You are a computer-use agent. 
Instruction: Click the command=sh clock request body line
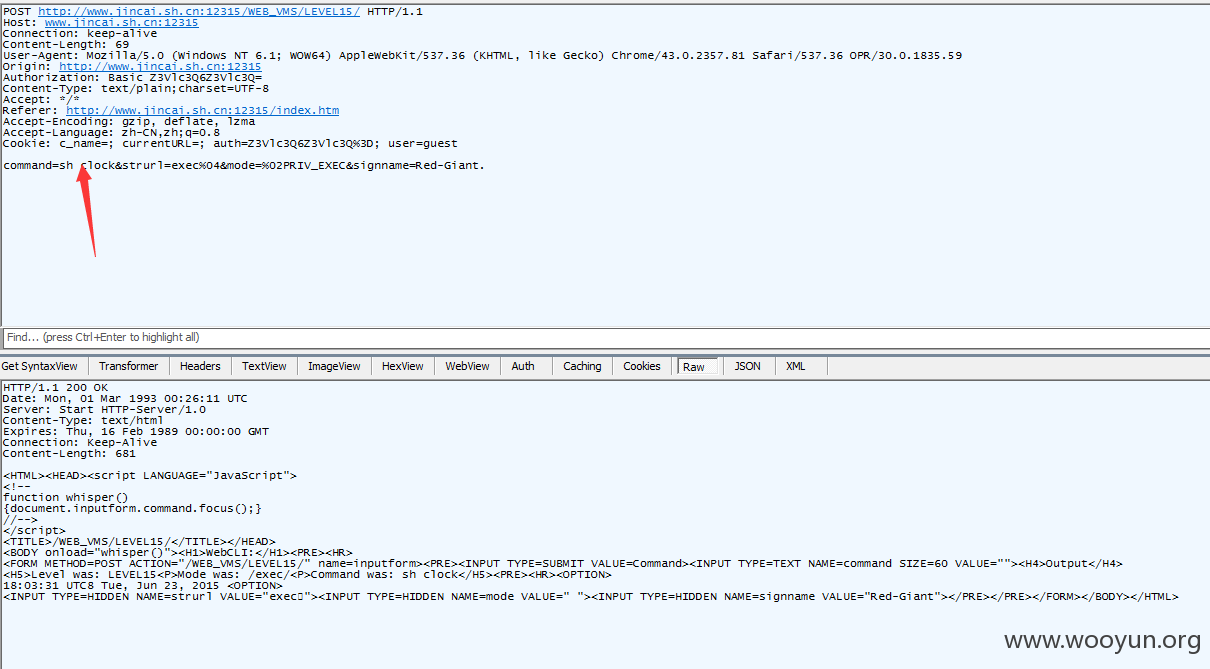click(x=243, y=165)
